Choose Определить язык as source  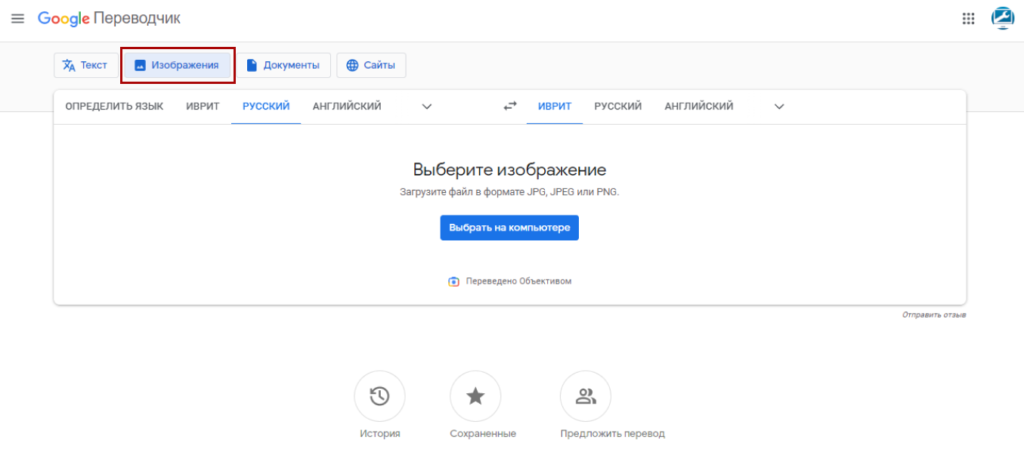114,106
